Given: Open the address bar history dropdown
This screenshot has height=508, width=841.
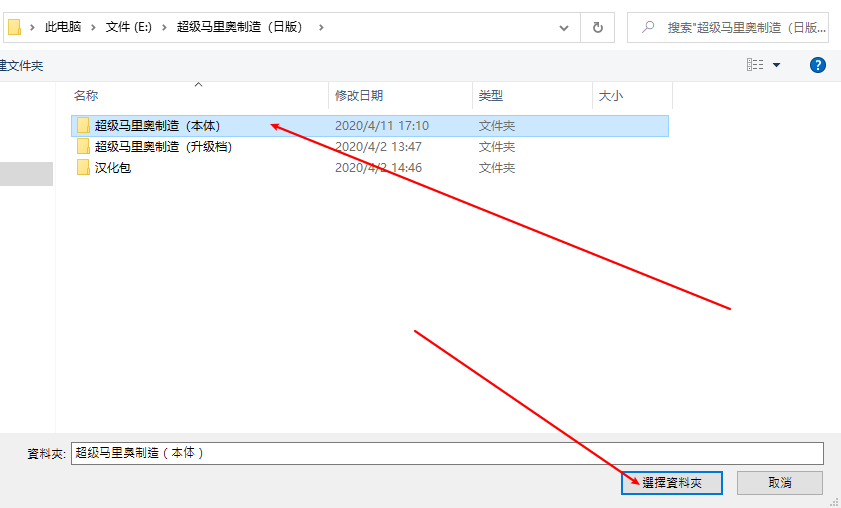Looking at the screenshot, I should point(564,27).
